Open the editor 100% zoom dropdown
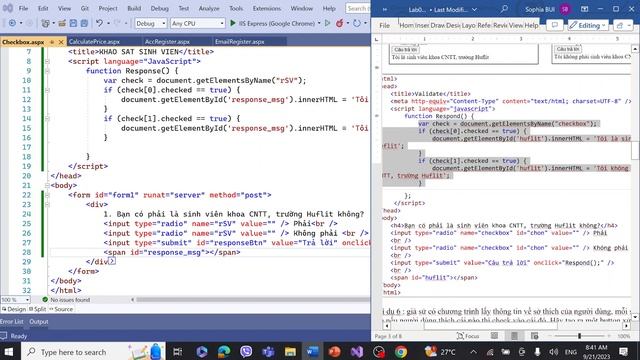 pyautogui.click(x=15, y=300)
